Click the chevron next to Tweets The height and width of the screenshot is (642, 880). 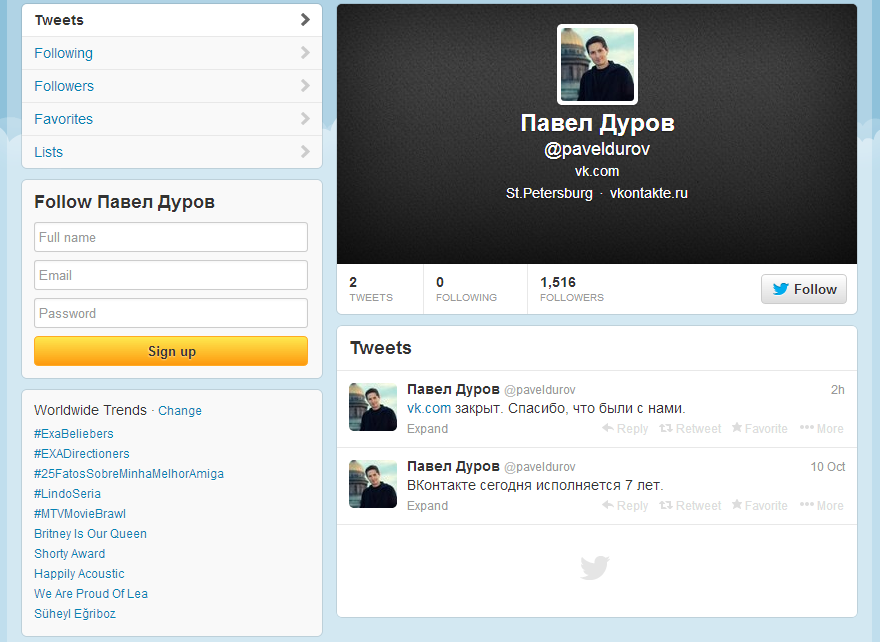tap(305, 20)
